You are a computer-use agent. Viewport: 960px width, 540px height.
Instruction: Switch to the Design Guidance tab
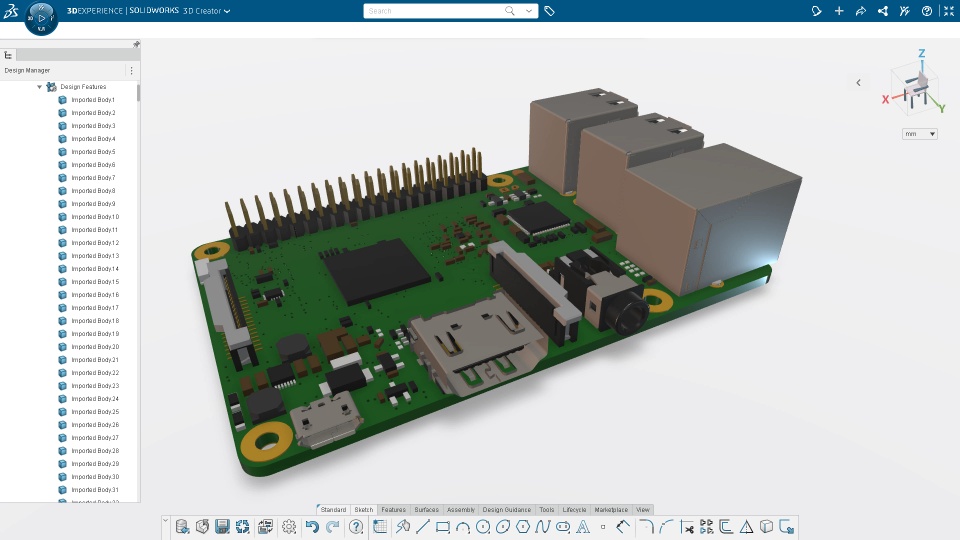coord(506,509)
